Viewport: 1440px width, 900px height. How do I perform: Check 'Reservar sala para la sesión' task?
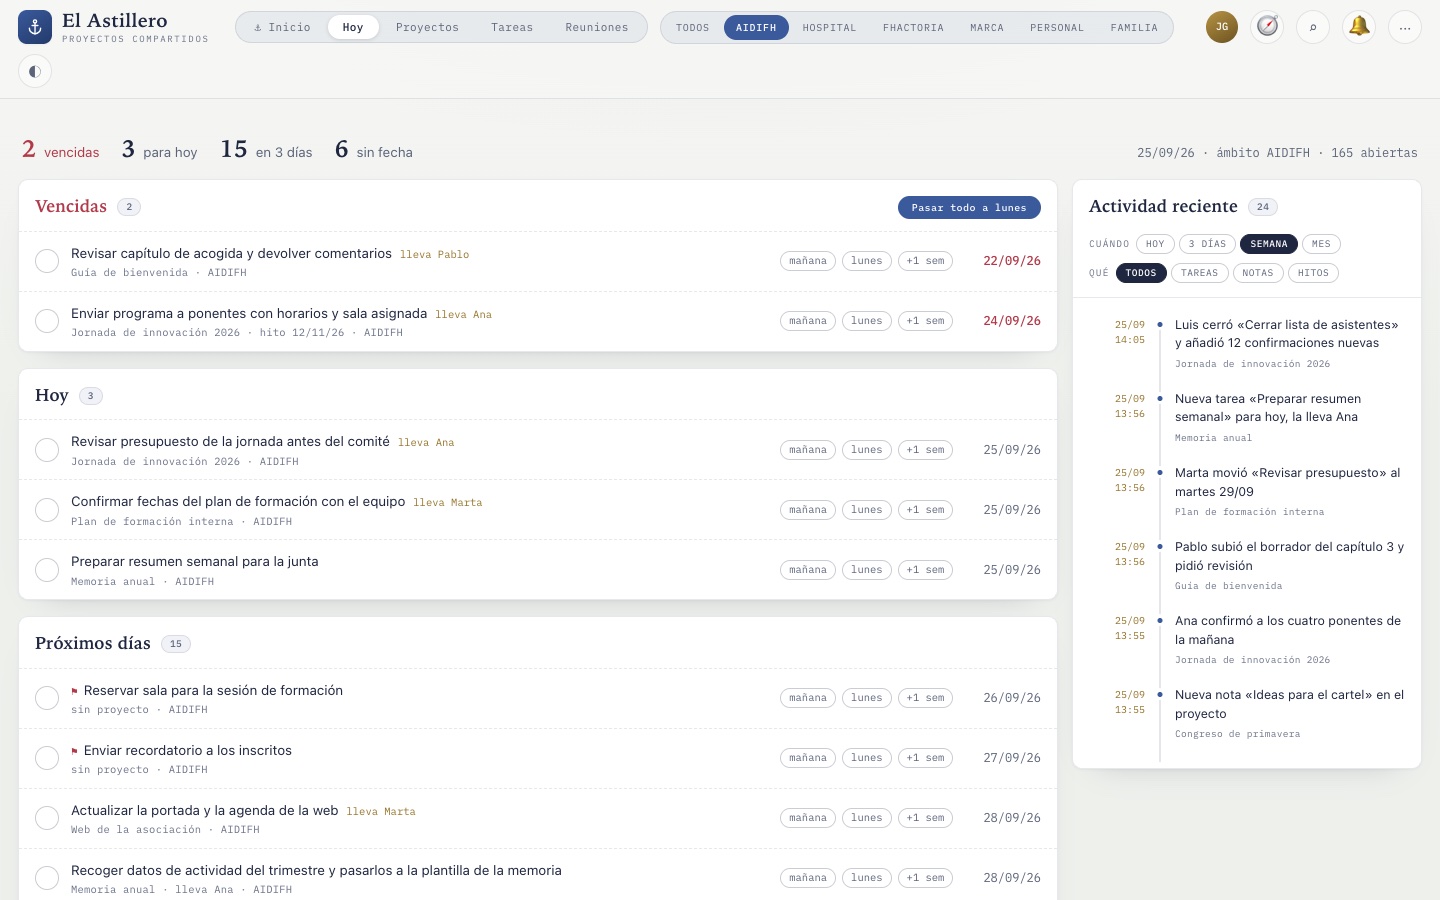click(47, 698)
